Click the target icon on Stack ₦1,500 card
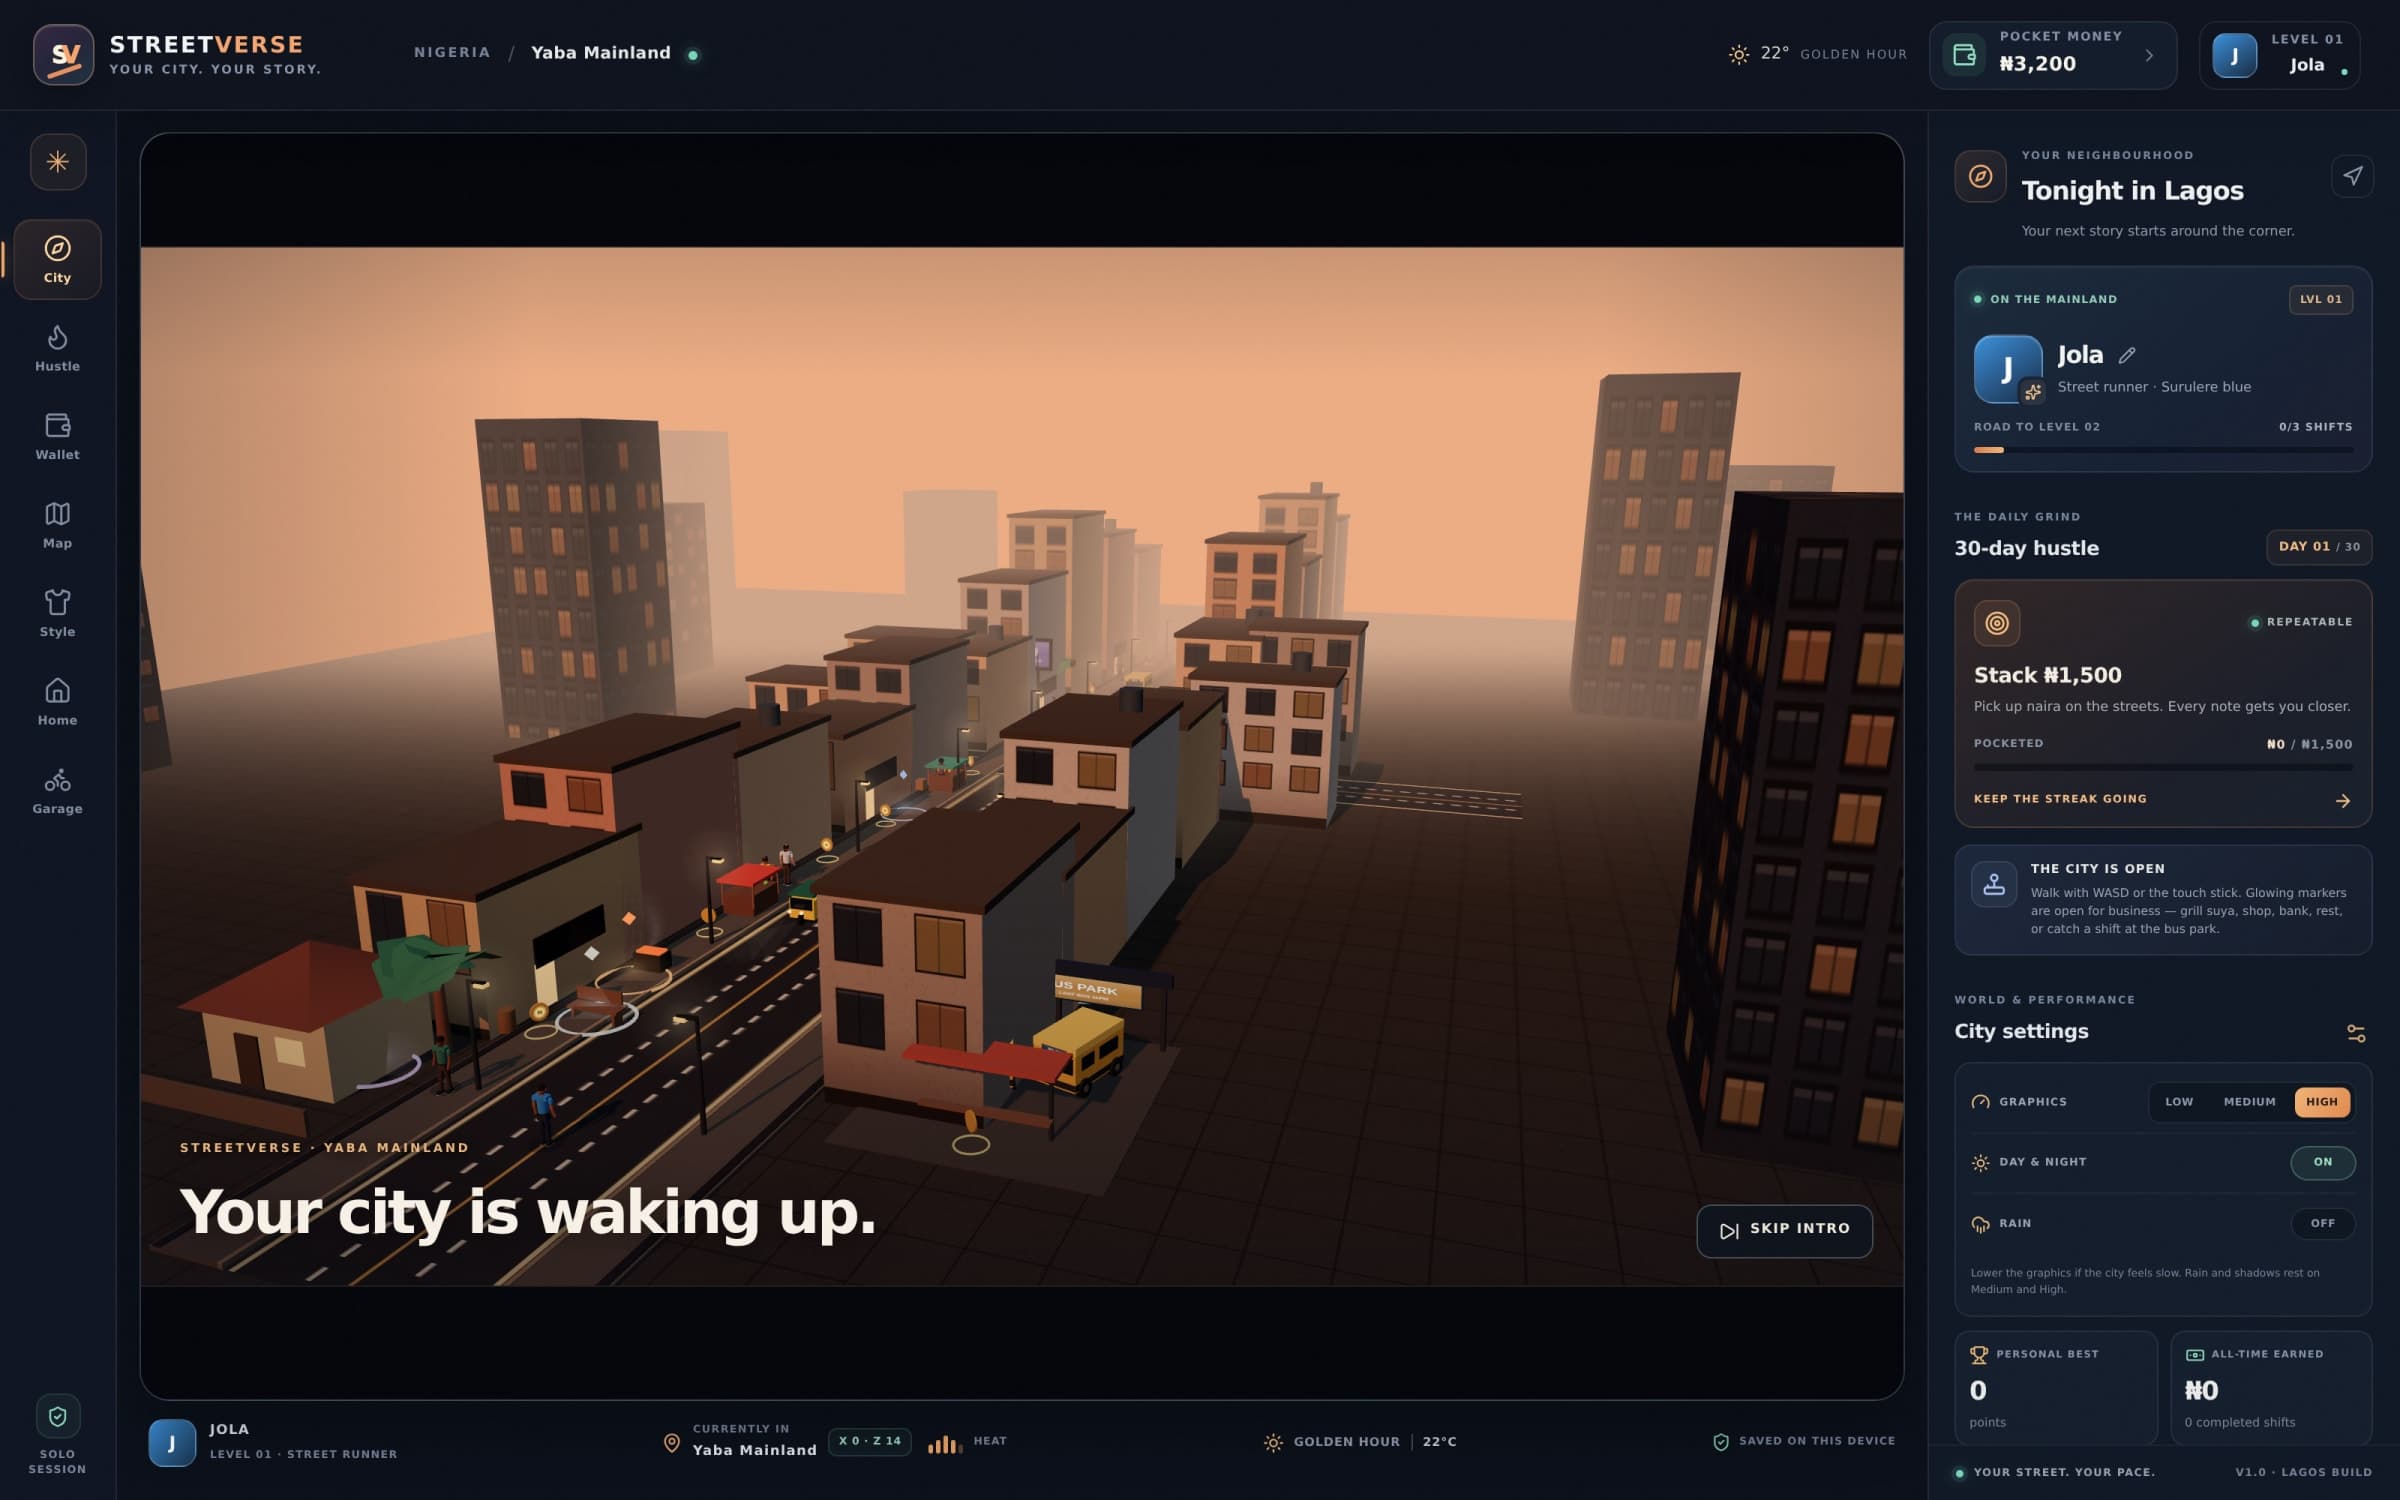The image size is (2400, 1500). (x=1997, y=623)
